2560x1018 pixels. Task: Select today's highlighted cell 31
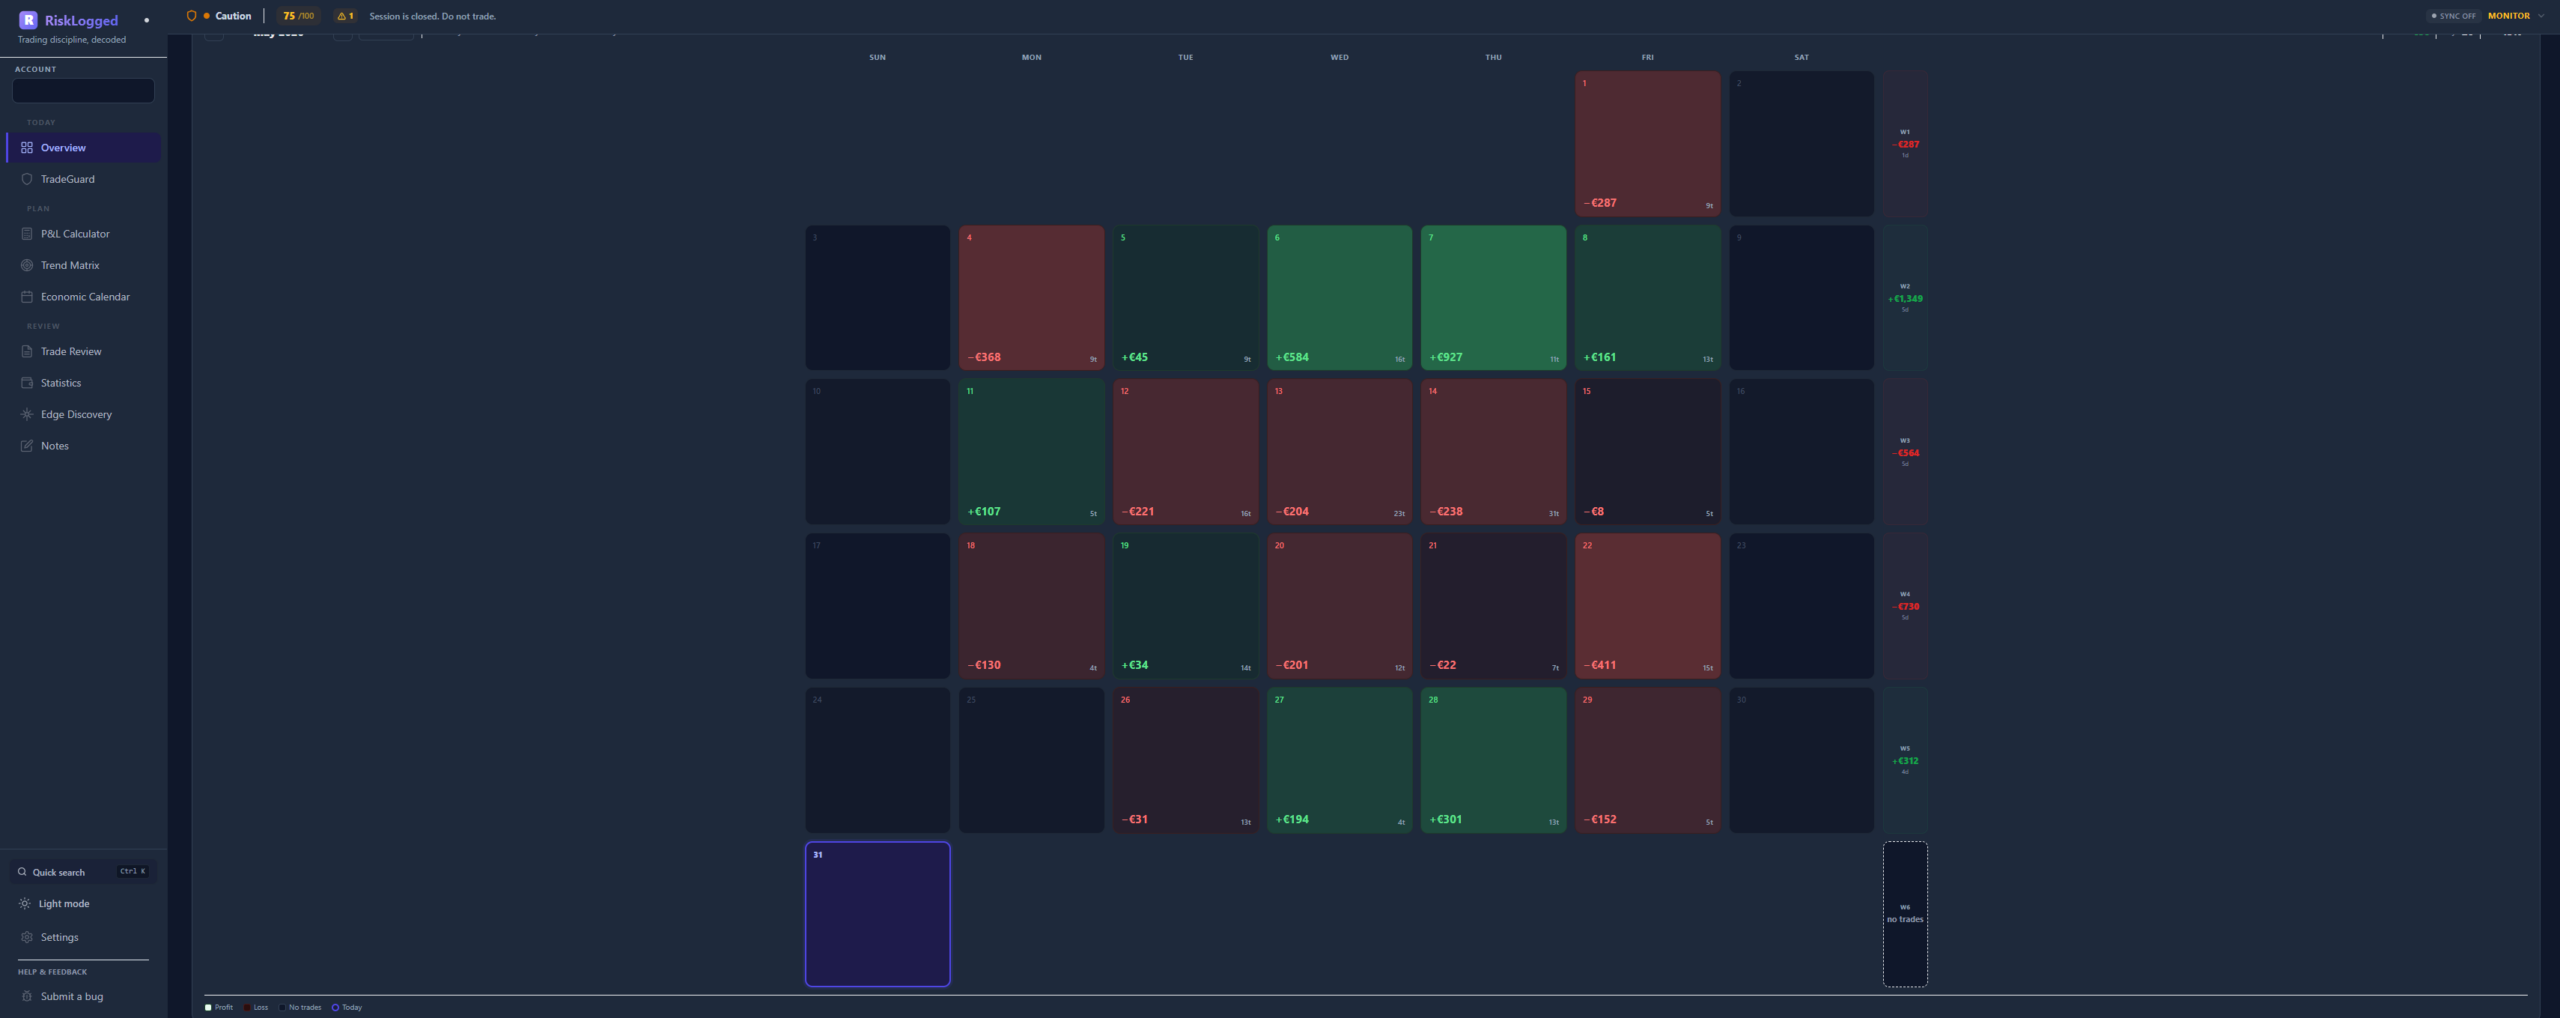pyautogui.click(x=878, y=914)
